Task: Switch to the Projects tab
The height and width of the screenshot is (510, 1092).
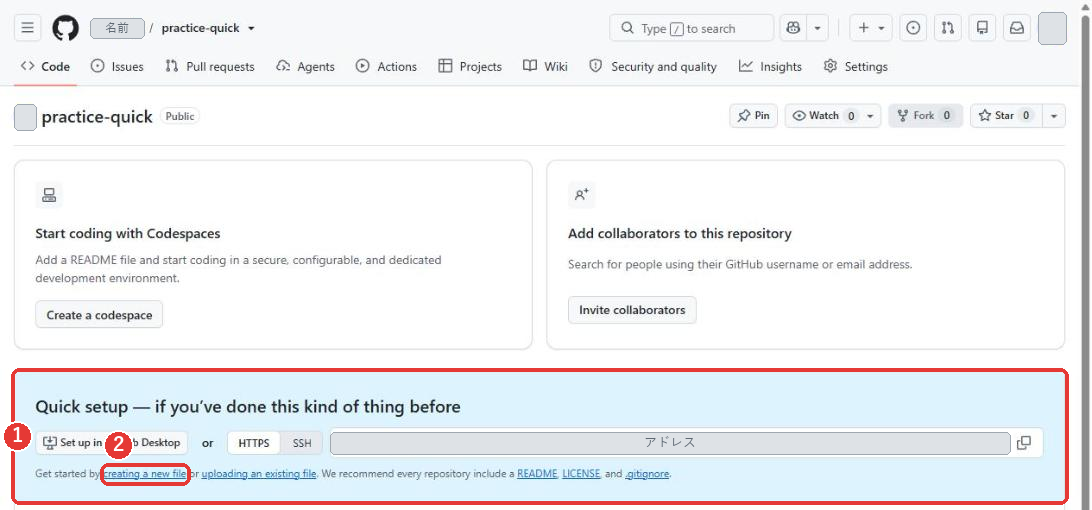Action: (469, 66)
